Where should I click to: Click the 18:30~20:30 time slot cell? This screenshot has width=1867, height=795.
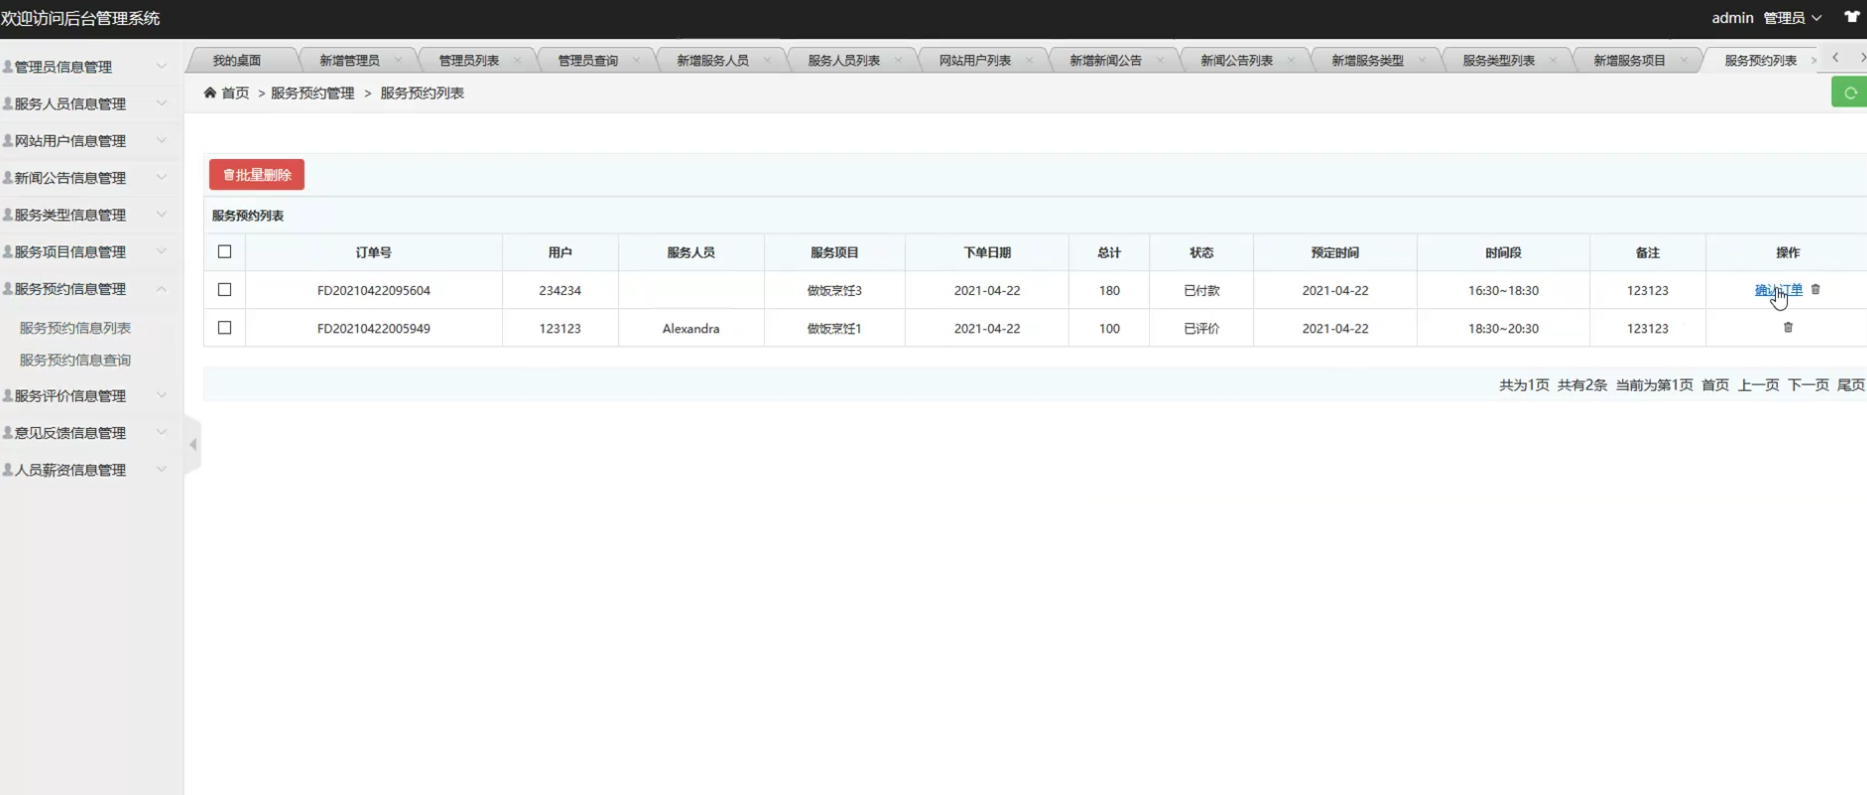1503,328
